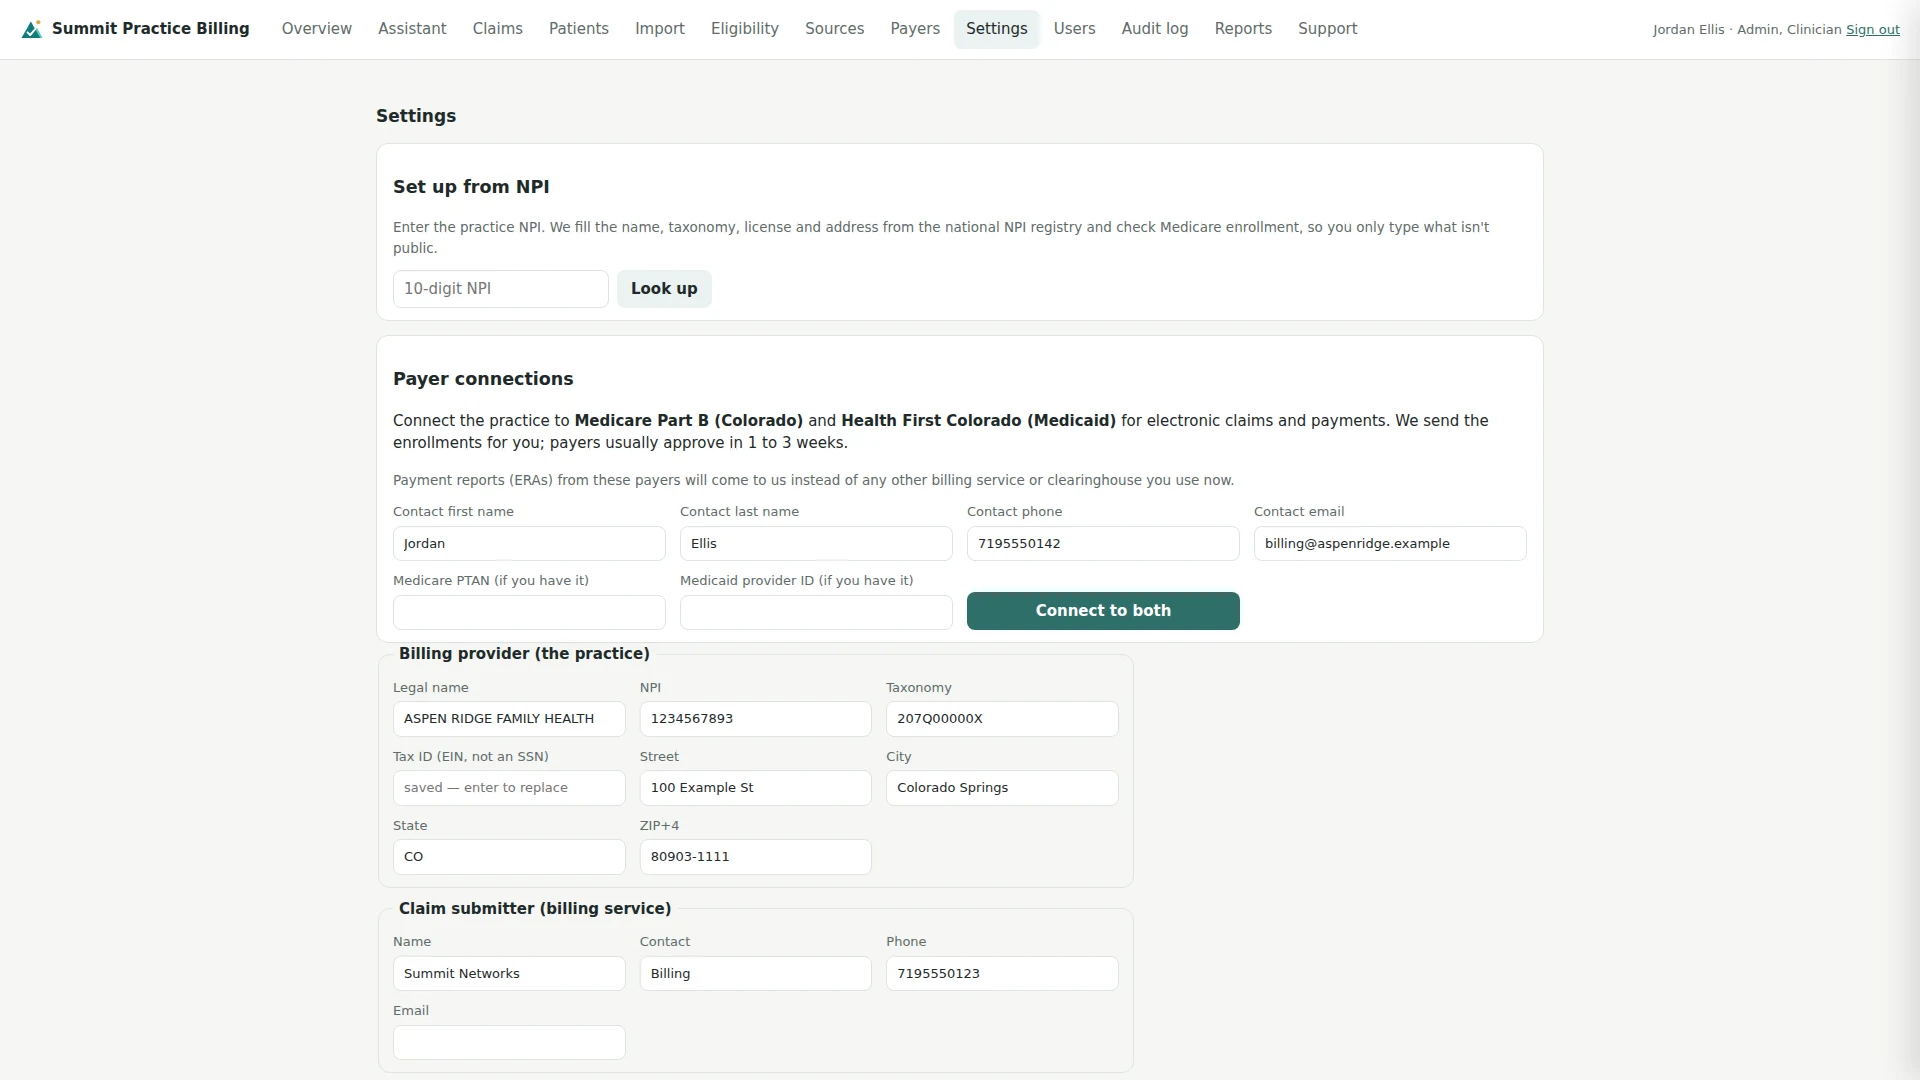Select the Contact phone field in Payer connections

pos(1103,544)
